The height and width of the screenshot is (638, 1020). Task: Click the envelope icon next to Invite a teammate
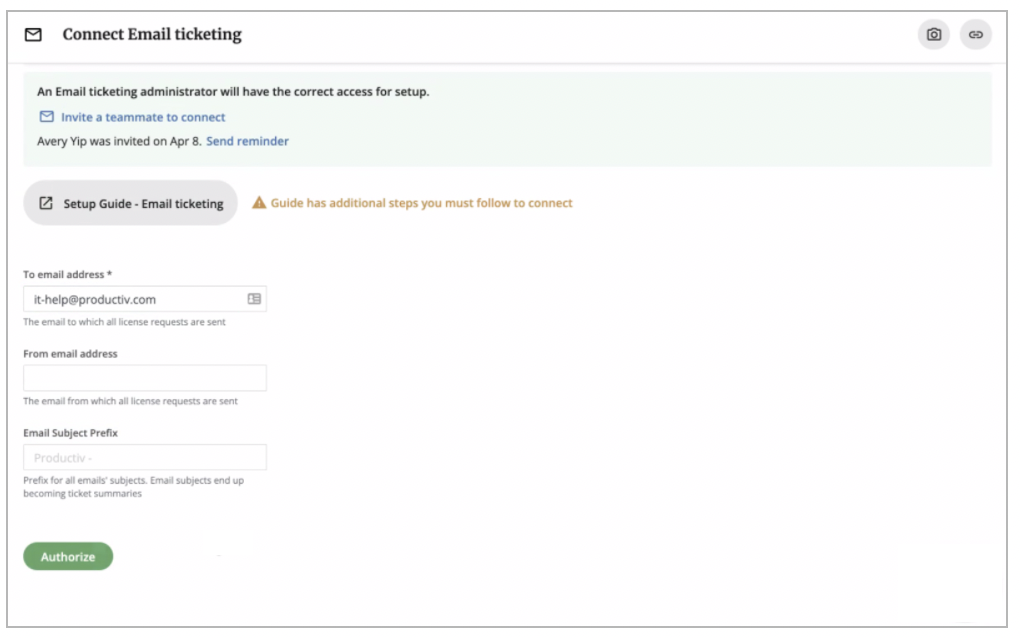45,117
